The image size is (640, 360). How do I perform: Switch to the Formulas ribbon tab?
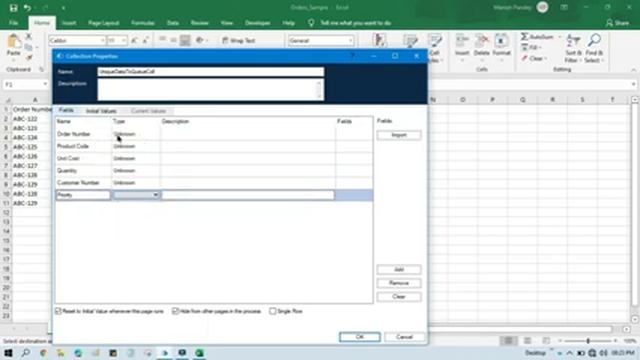click(x=142, y=23)
